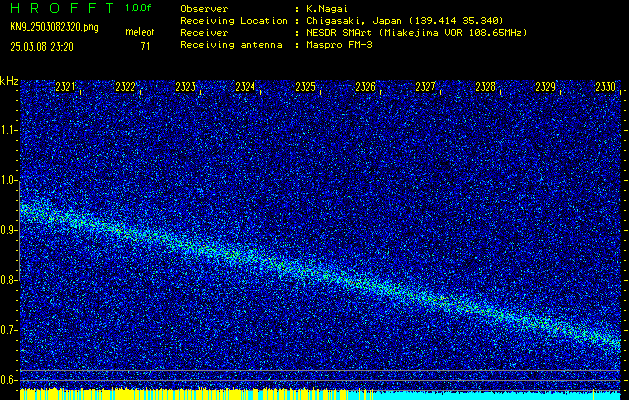Viewport: 629px width, 400px height.
Task: Click the 2327 time axis marker
Action: (425, 87)
